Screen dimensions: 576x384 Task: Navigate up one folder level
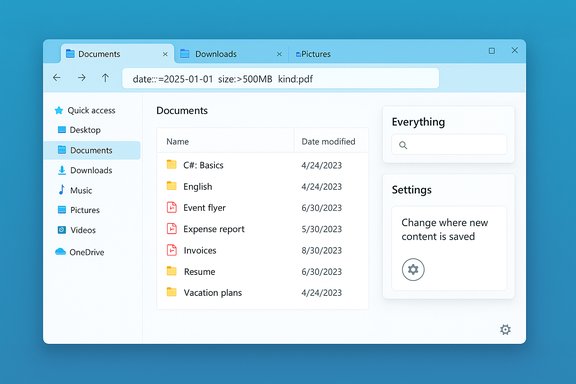tap(105, 78)
